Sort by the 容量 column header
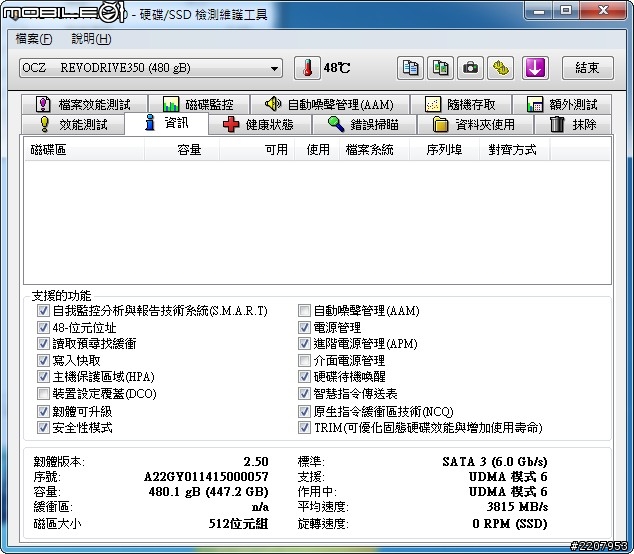634x554 pixels. [182, 150]
